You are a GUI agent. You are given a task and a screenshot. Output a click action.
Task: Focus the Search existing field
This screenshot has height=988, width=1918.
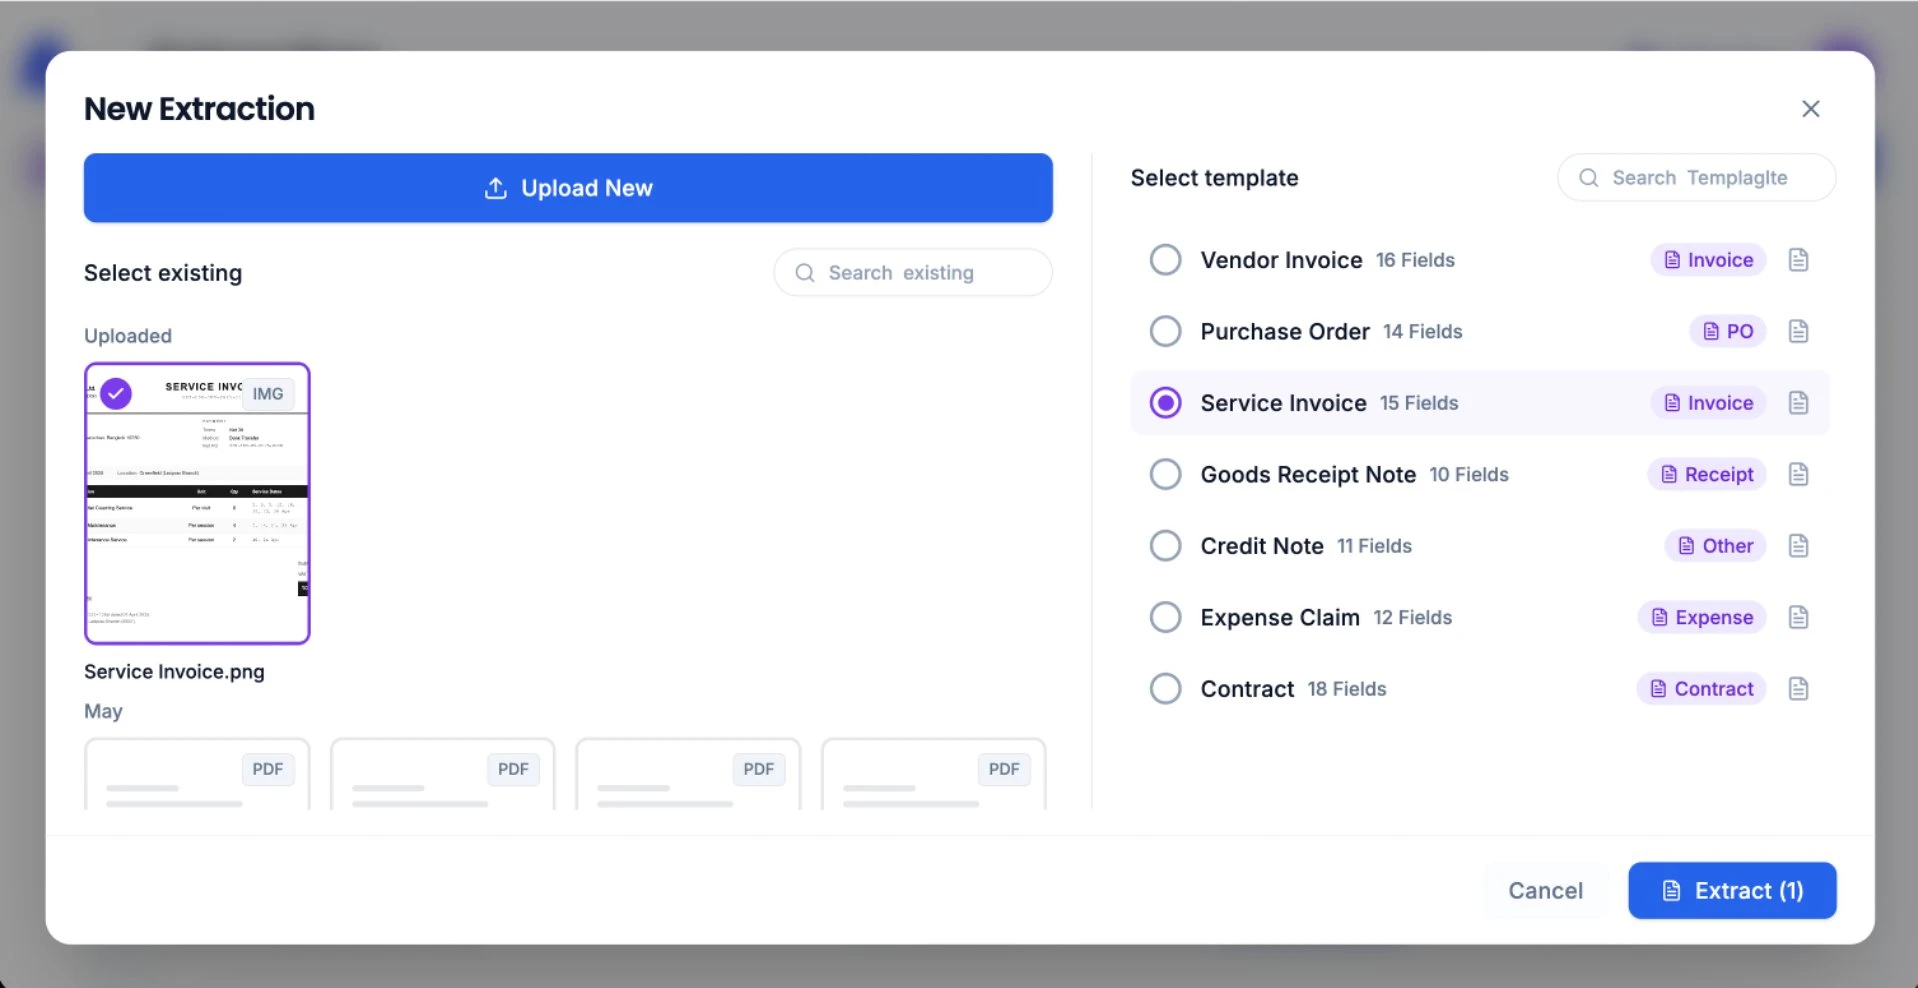tap(913, 273)
